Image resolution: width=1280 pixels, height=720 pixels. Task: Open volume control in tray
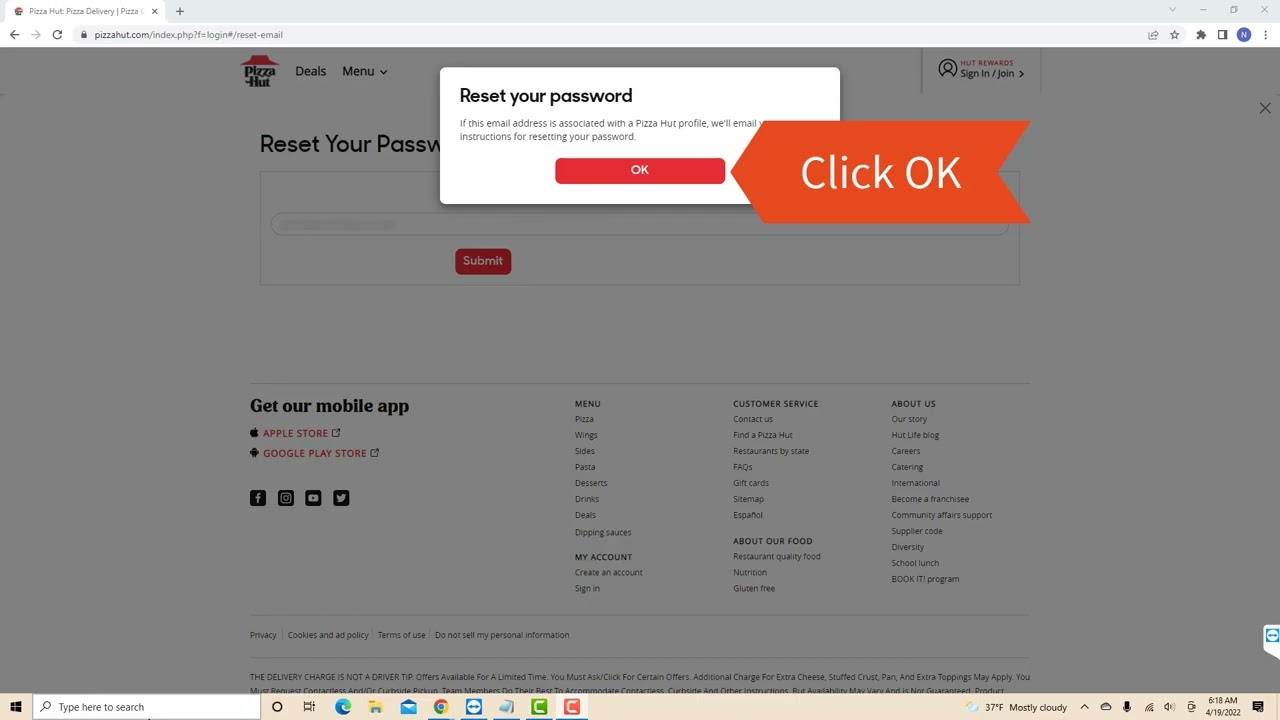(1169, 707)
